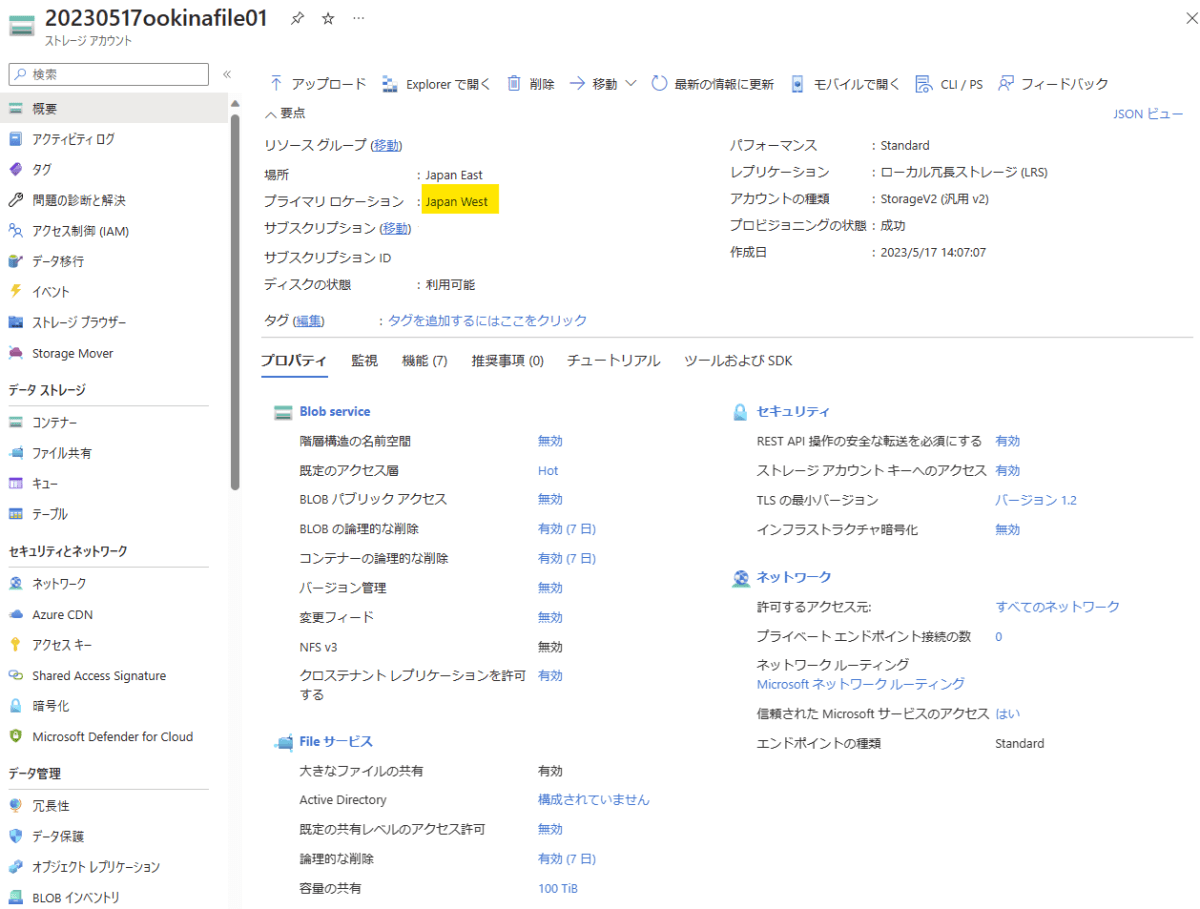Viewport: 1200px width, 909px height.
Task: Click the 削除 delete trash button
Action: coord(530,84)
